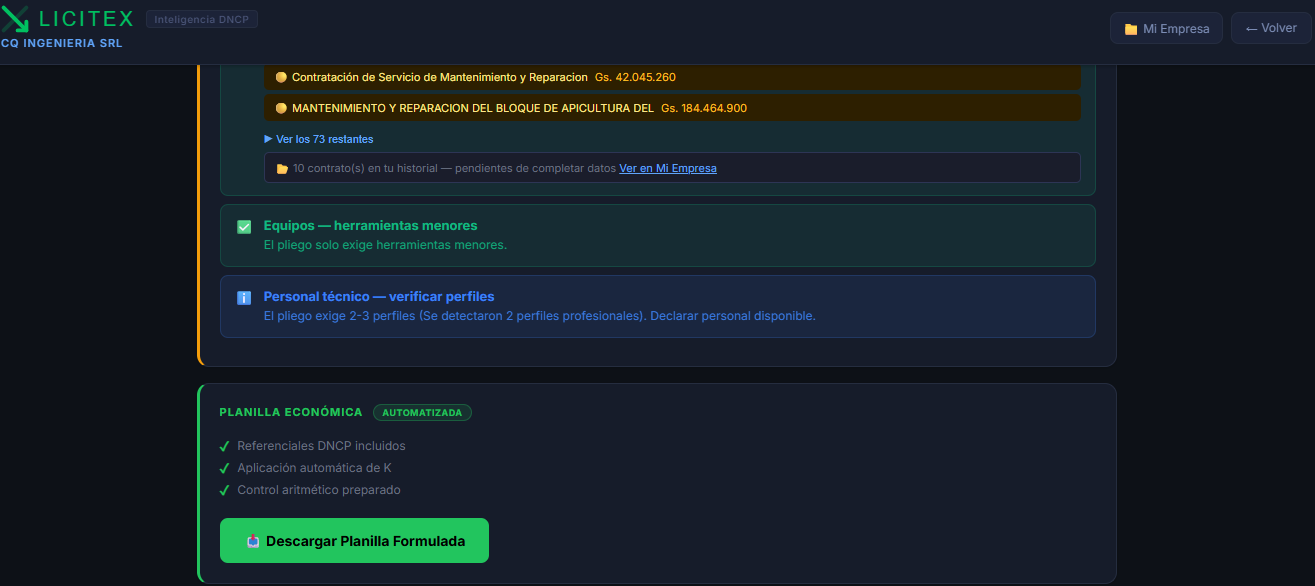
Task: Click the download icon in Descargar Planilla button
Action: coord(253,541)
